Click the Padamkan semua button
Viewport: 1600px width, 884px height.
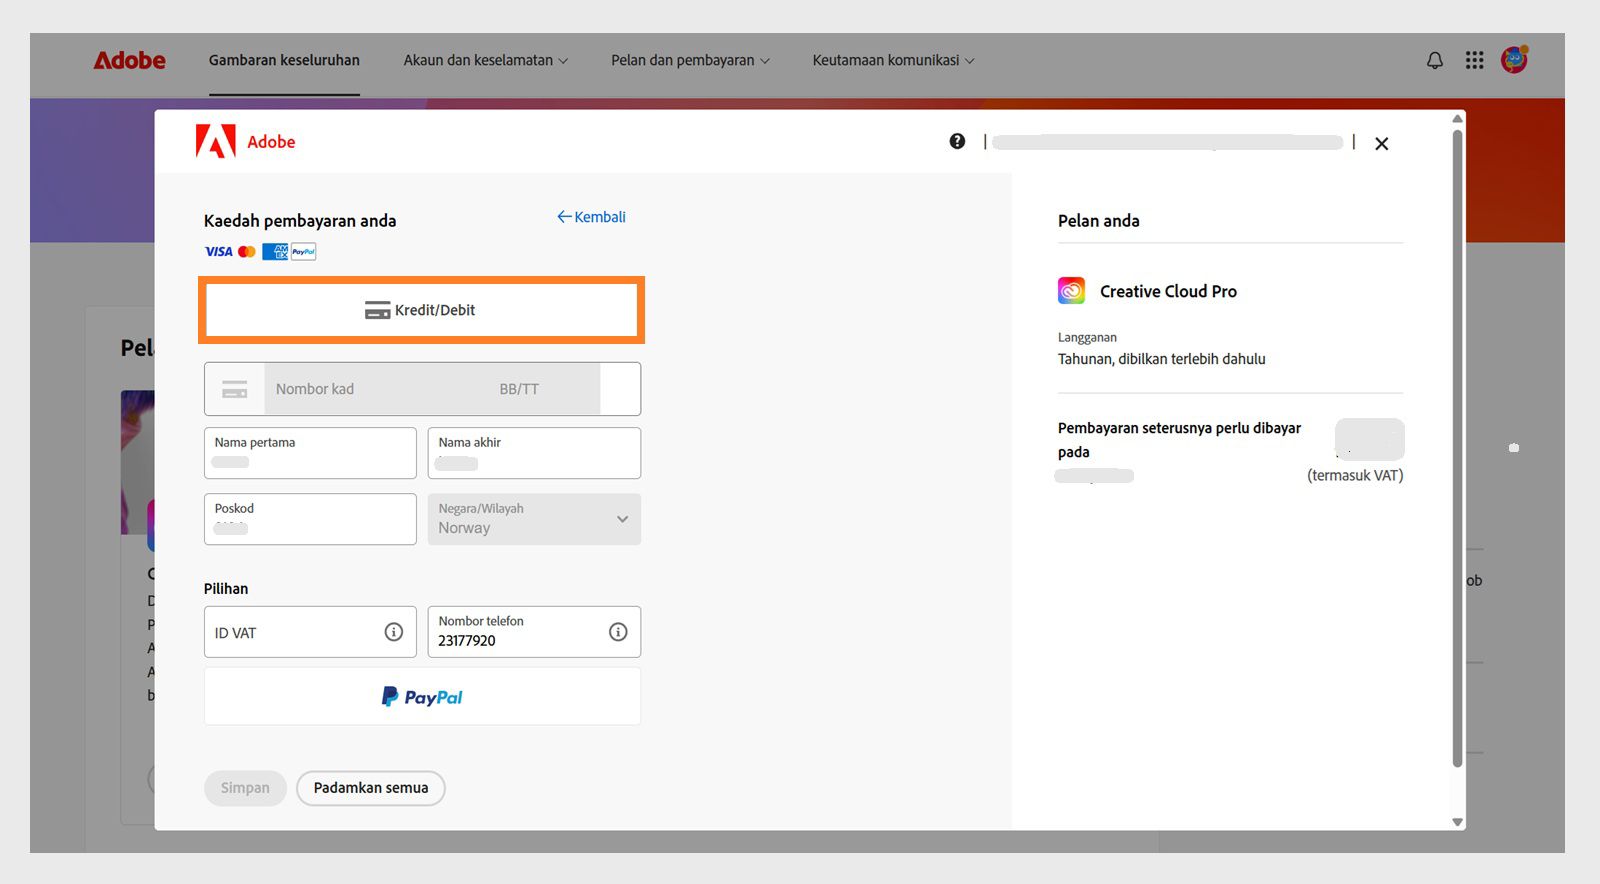pos(371,788)
